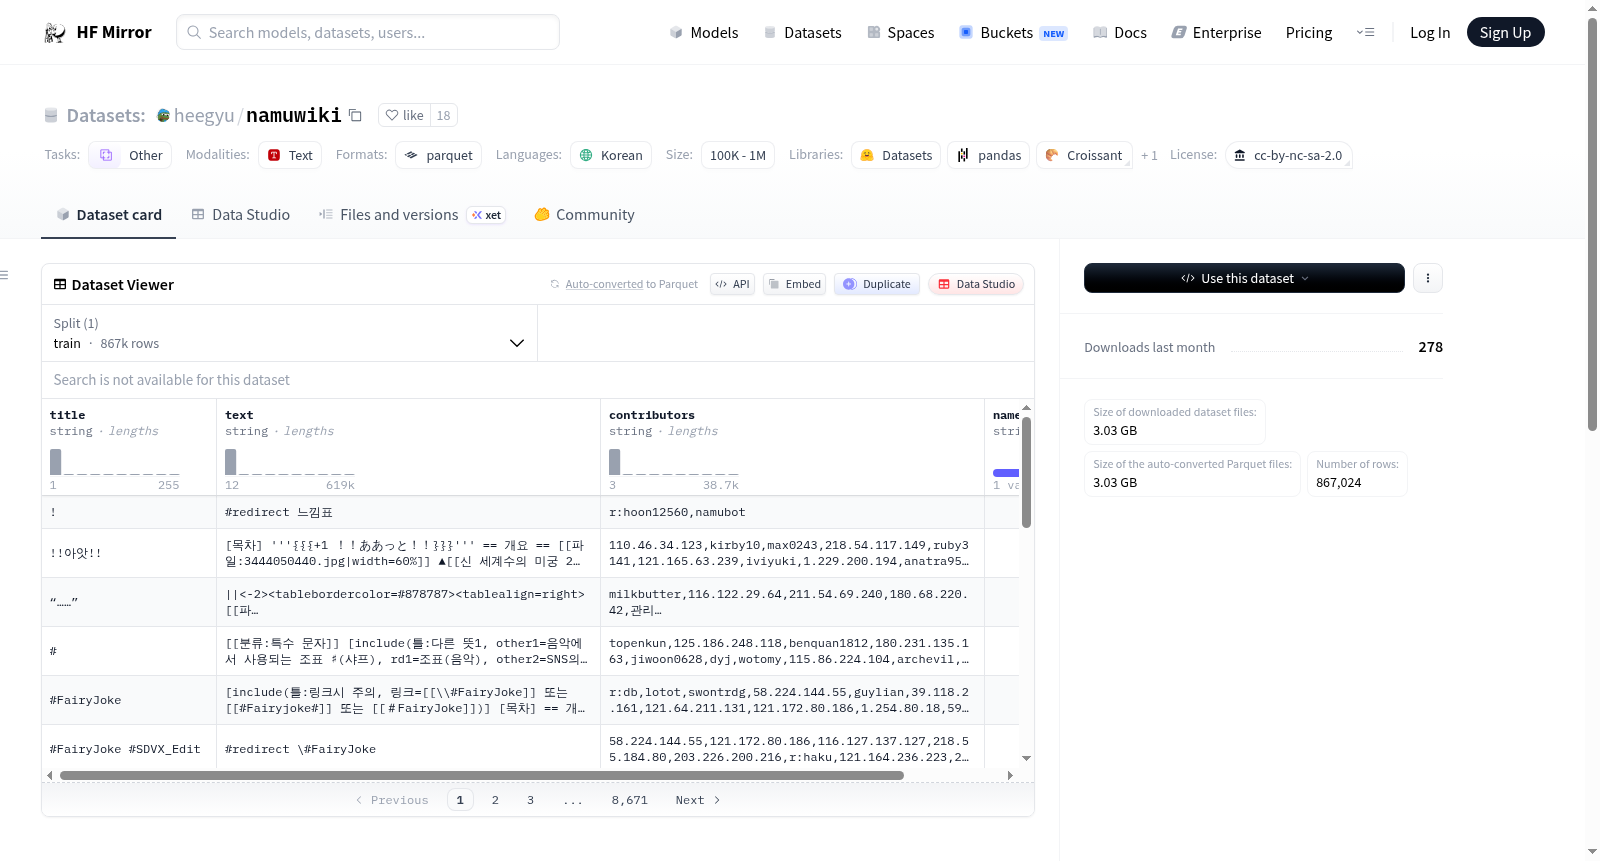Click the Sign Up button
1600x861 pixels.
tap(1505, 32)
